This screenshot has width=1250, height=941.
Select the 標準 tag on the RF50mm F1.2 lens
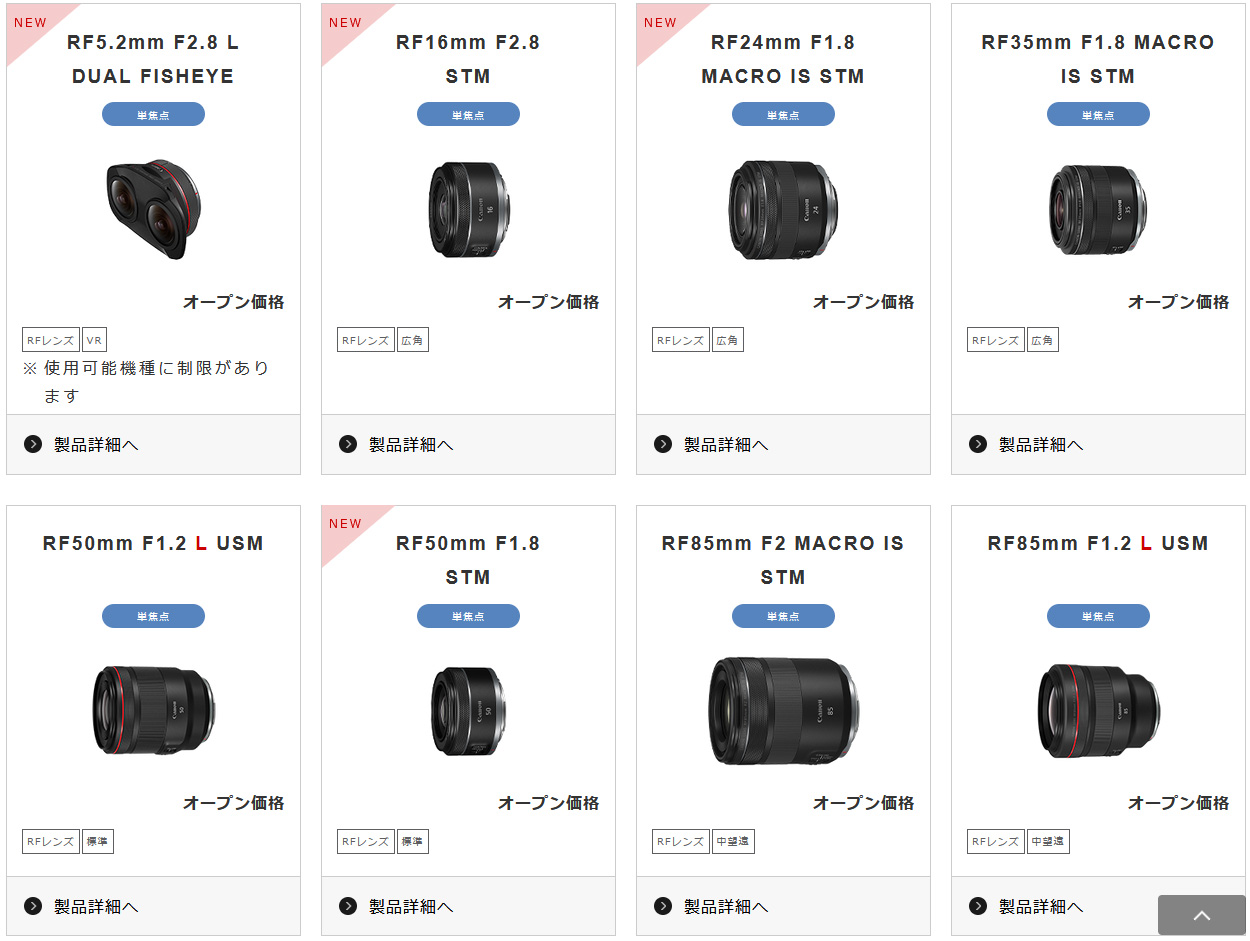point(97,841)
